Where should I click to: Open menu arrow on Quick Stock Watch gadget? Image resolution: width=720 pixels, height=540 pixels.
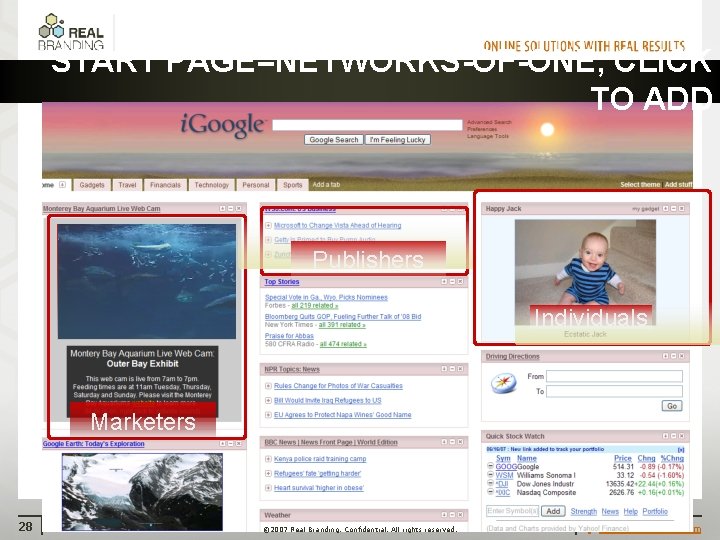point(665,436)
